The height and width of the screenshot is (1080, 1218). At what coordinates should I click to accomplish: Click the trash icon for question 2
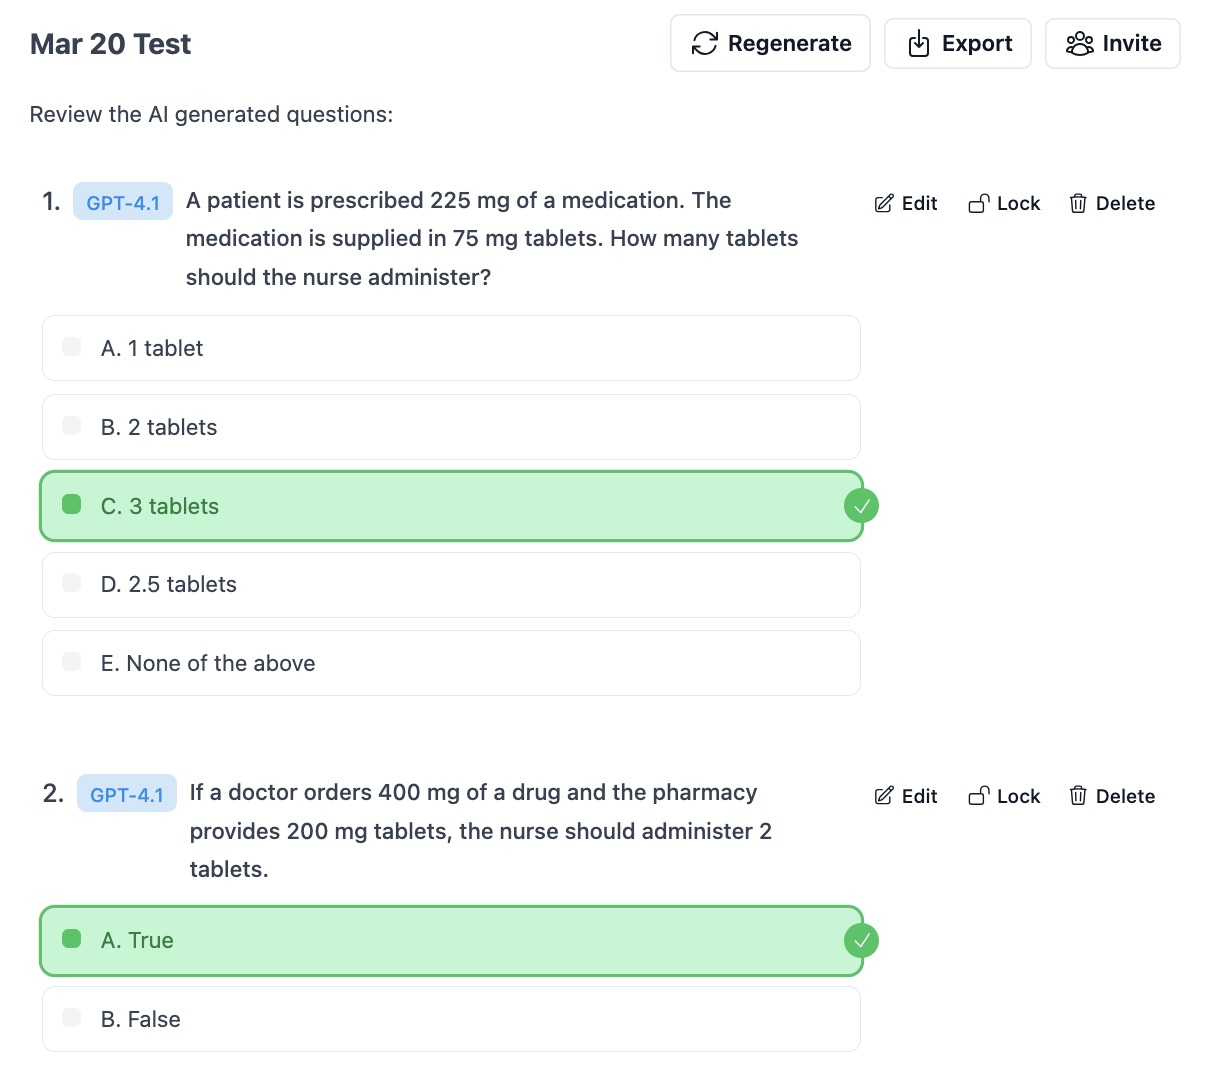coord(1078,796)
